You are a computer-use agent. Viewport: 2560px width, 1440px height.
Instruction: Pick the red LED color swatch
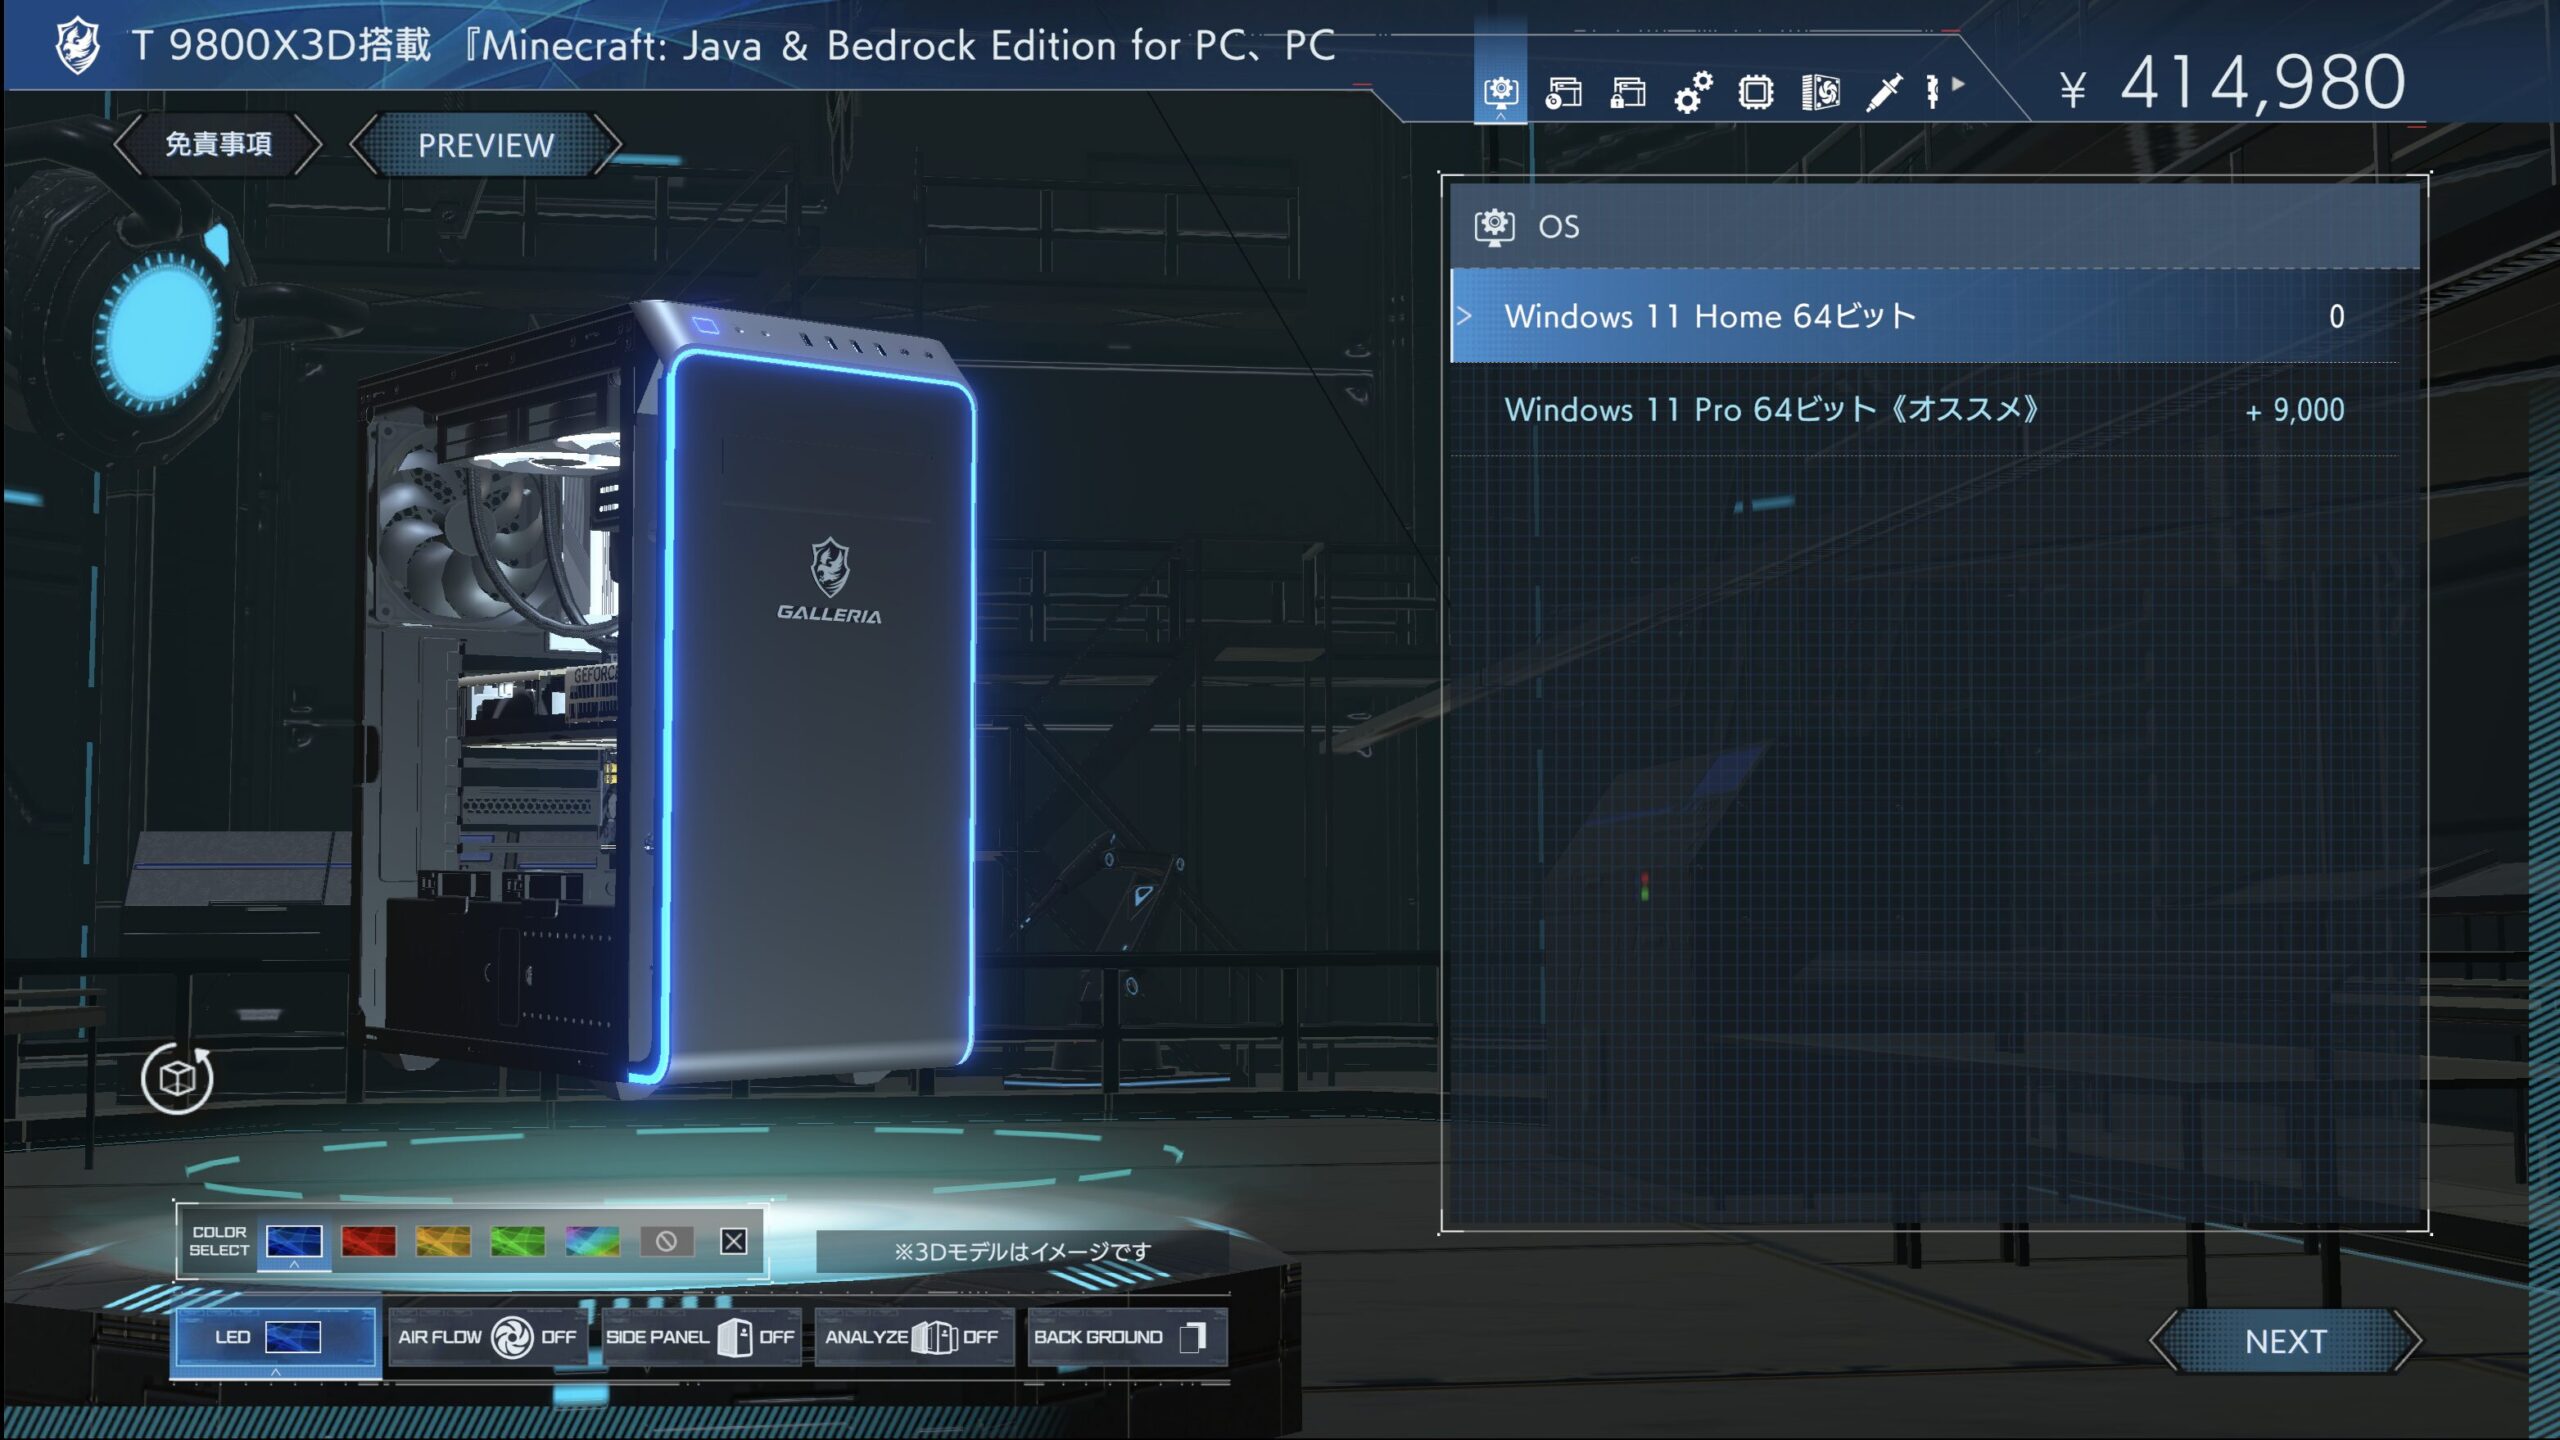click(368, 1241)
